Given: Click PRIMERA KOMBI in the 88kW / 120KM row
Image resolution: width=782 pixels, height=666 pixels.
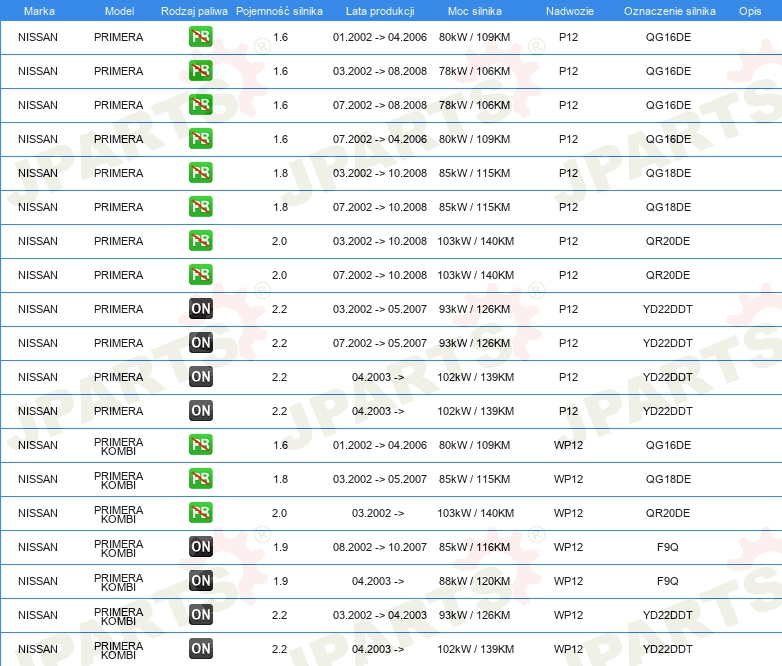Looking at the screenshot, I should click(x=118, y=583).
